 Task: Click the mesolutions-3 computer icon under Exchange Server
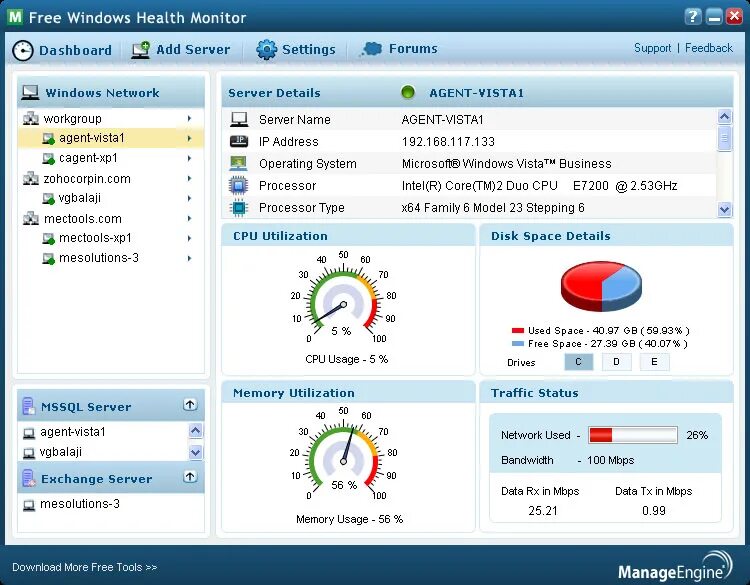point(29,505)
